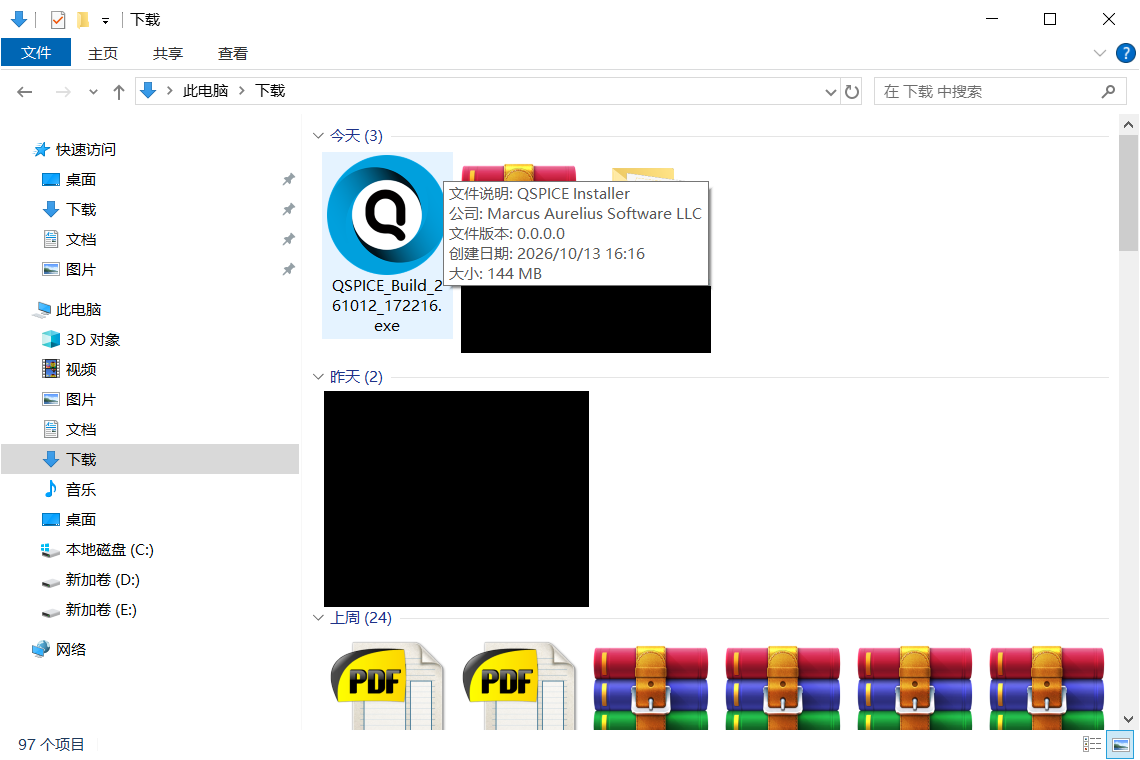The height and width of the screenshot is (760, 1140).
Task: Toggle pin beside 图片 in quick access
Action: click(289, 270)
